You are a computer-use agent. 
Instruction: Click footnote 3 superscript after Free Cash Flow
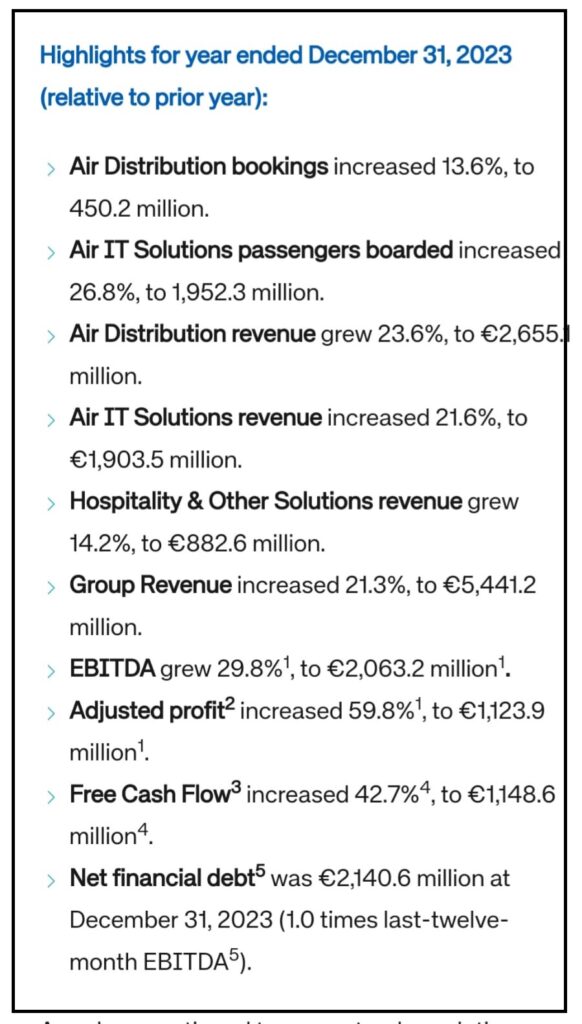[236, 789]
